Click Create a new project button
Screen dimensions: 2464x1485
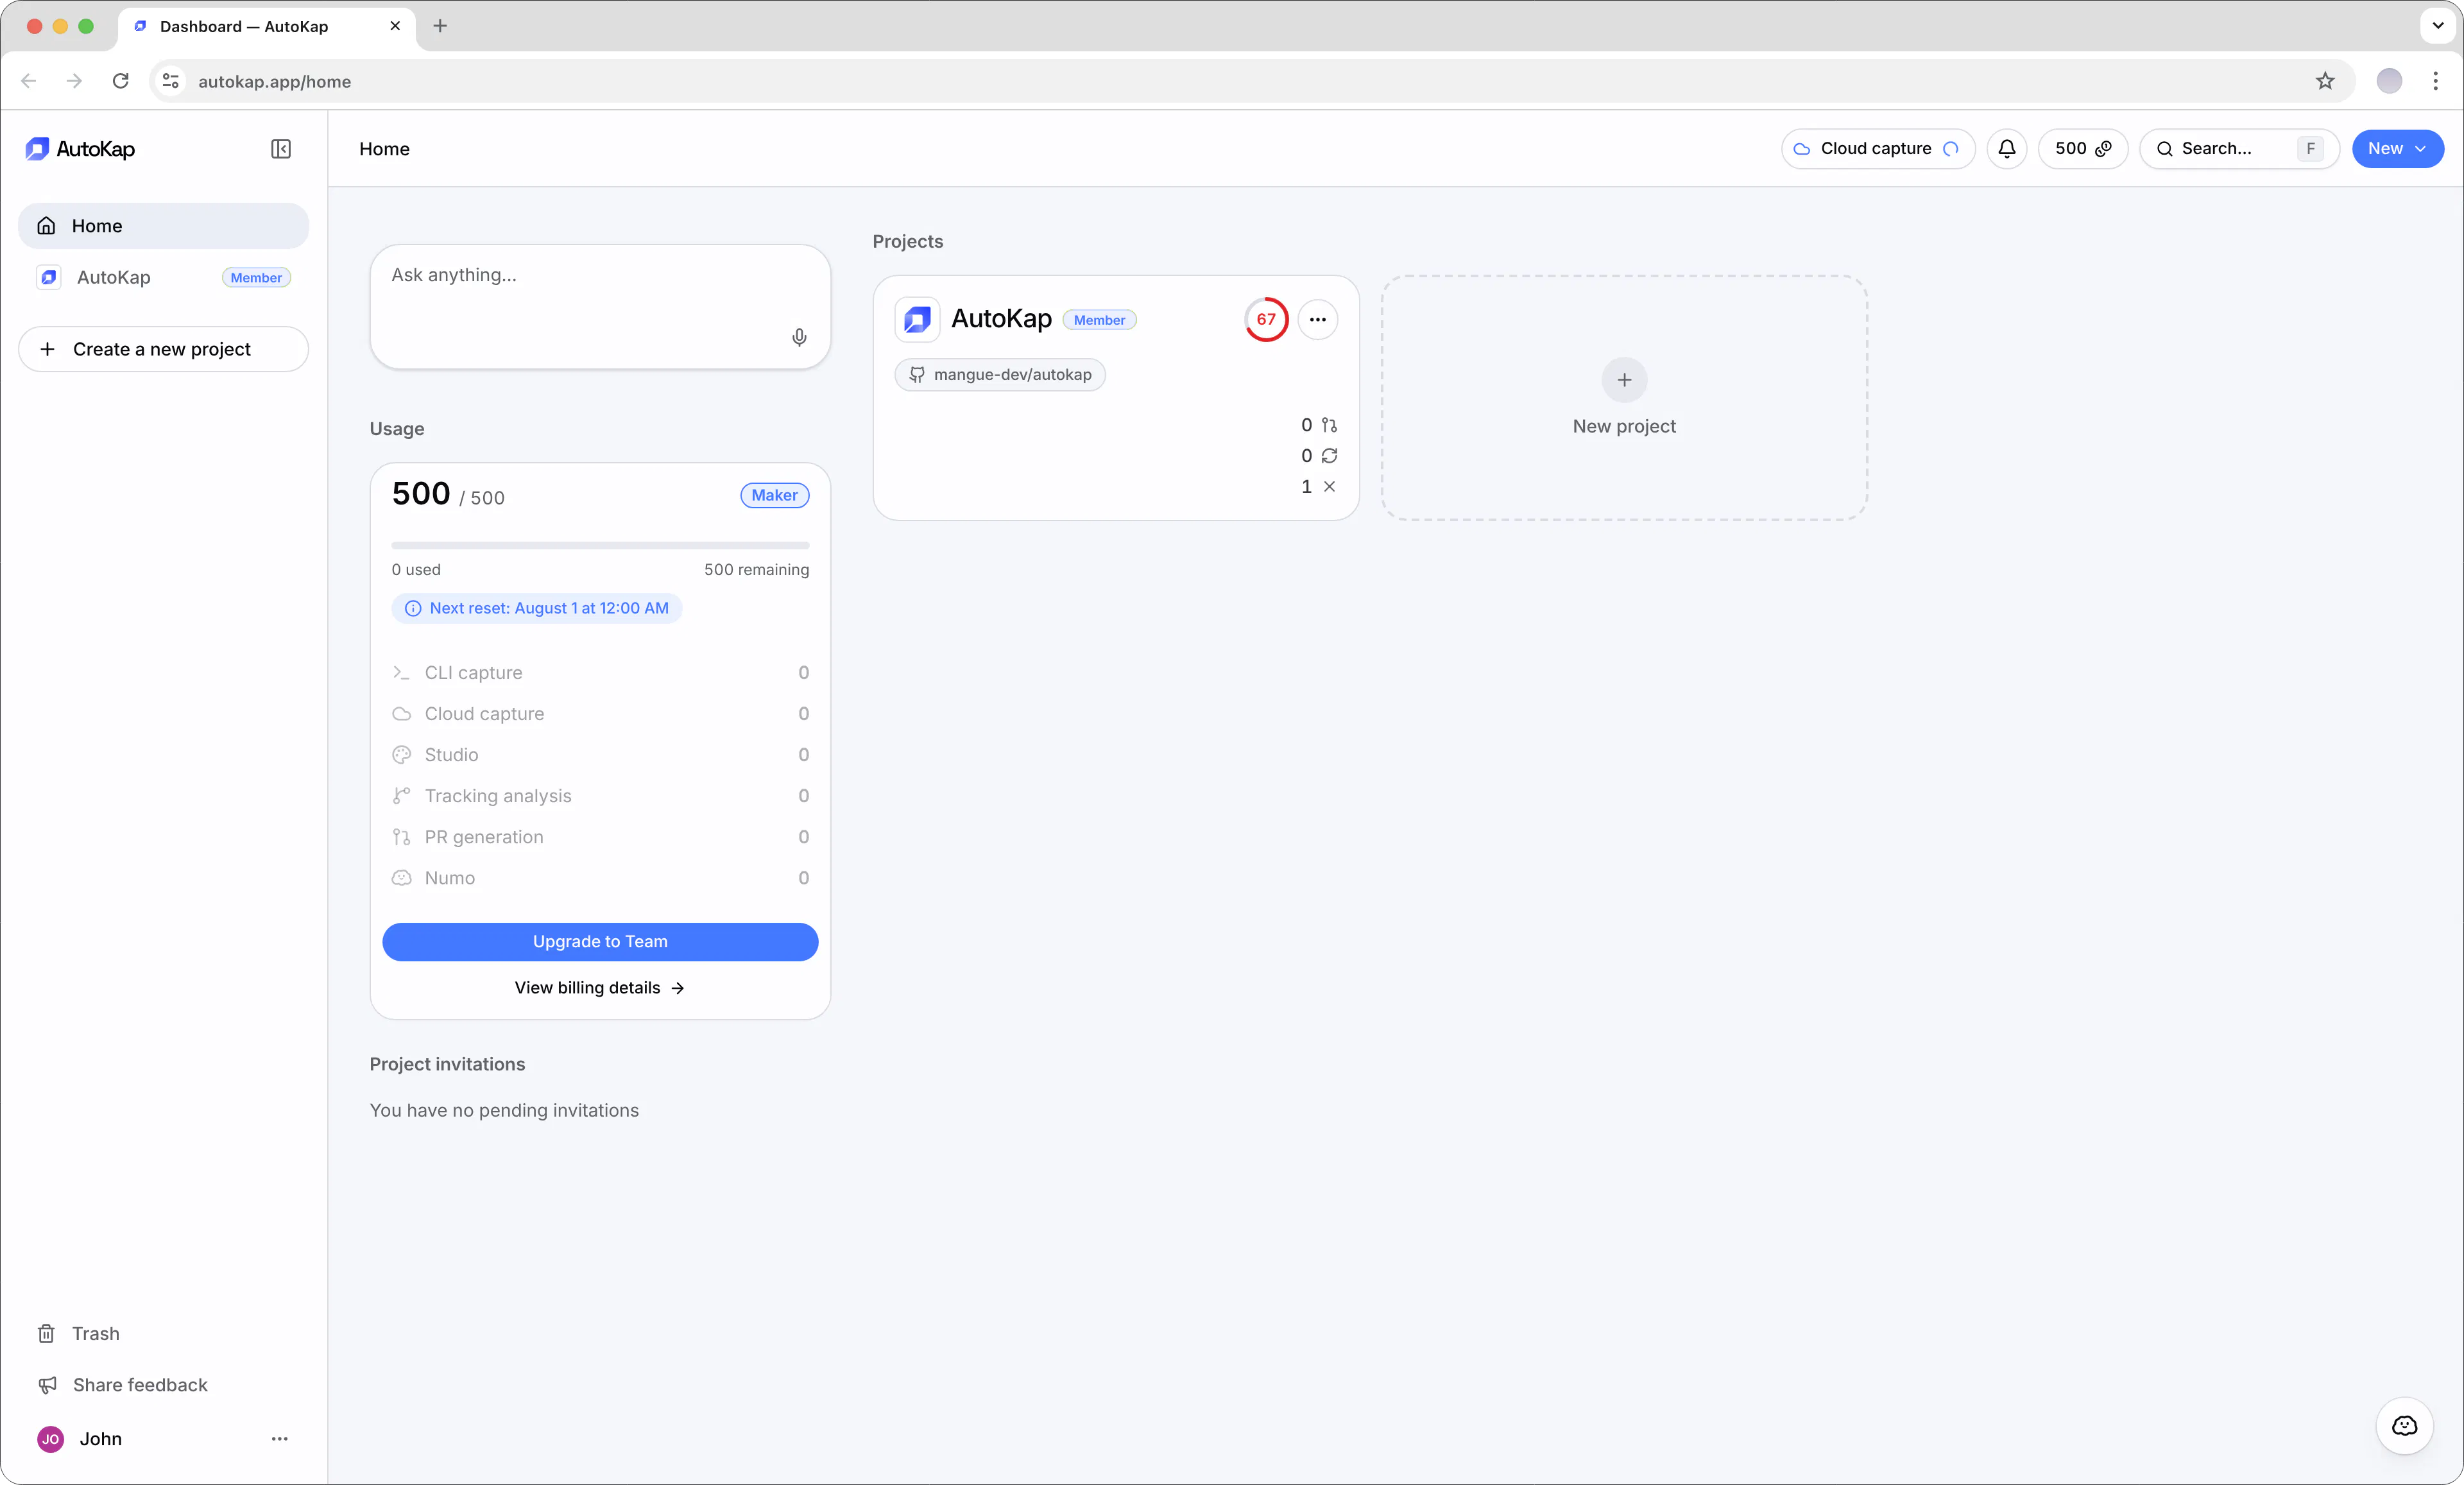(x=164, y=349)
